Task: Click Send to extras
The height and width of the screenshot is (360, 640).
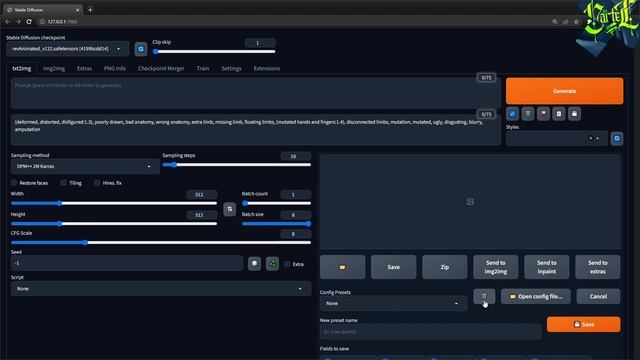Action: tap(598, 267)
